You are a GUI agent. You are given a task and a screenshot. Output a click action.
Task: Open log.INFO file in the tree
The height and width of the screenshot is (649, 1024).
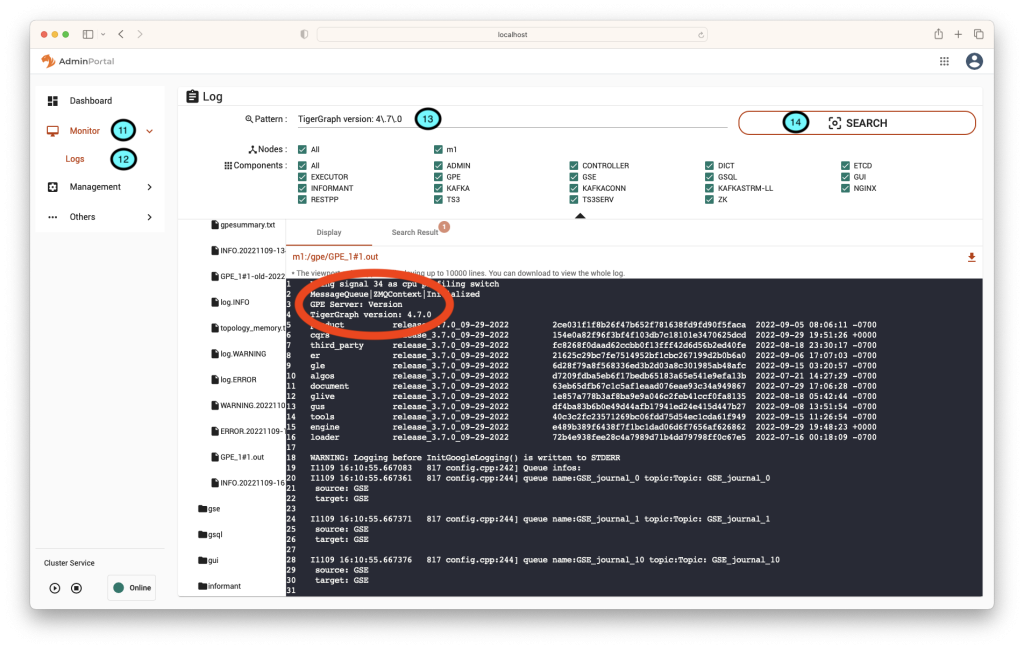pos(231,302)
